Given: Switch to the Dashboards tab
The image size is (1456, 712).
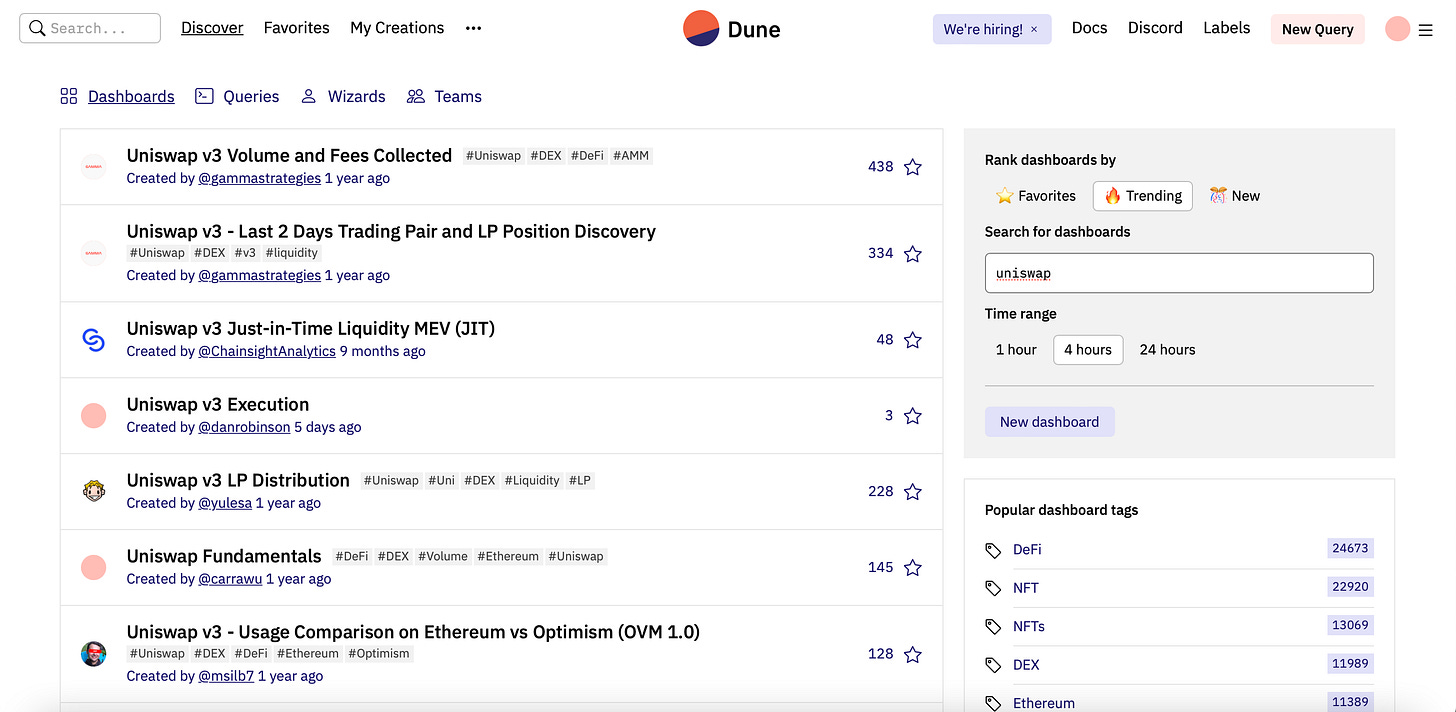Looking at the screenshot, I should click(117, 97).
